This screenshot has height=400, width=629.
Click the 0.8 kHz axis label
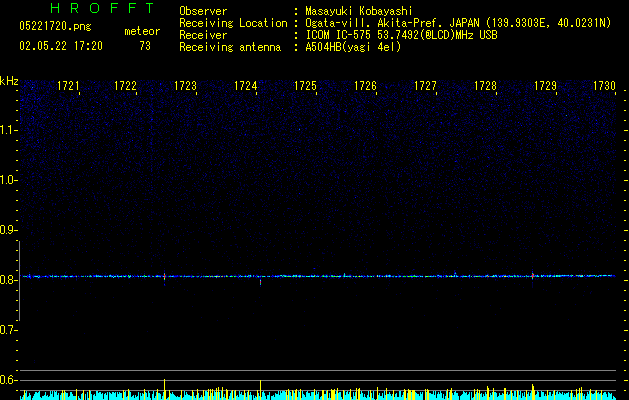point(8,280)
